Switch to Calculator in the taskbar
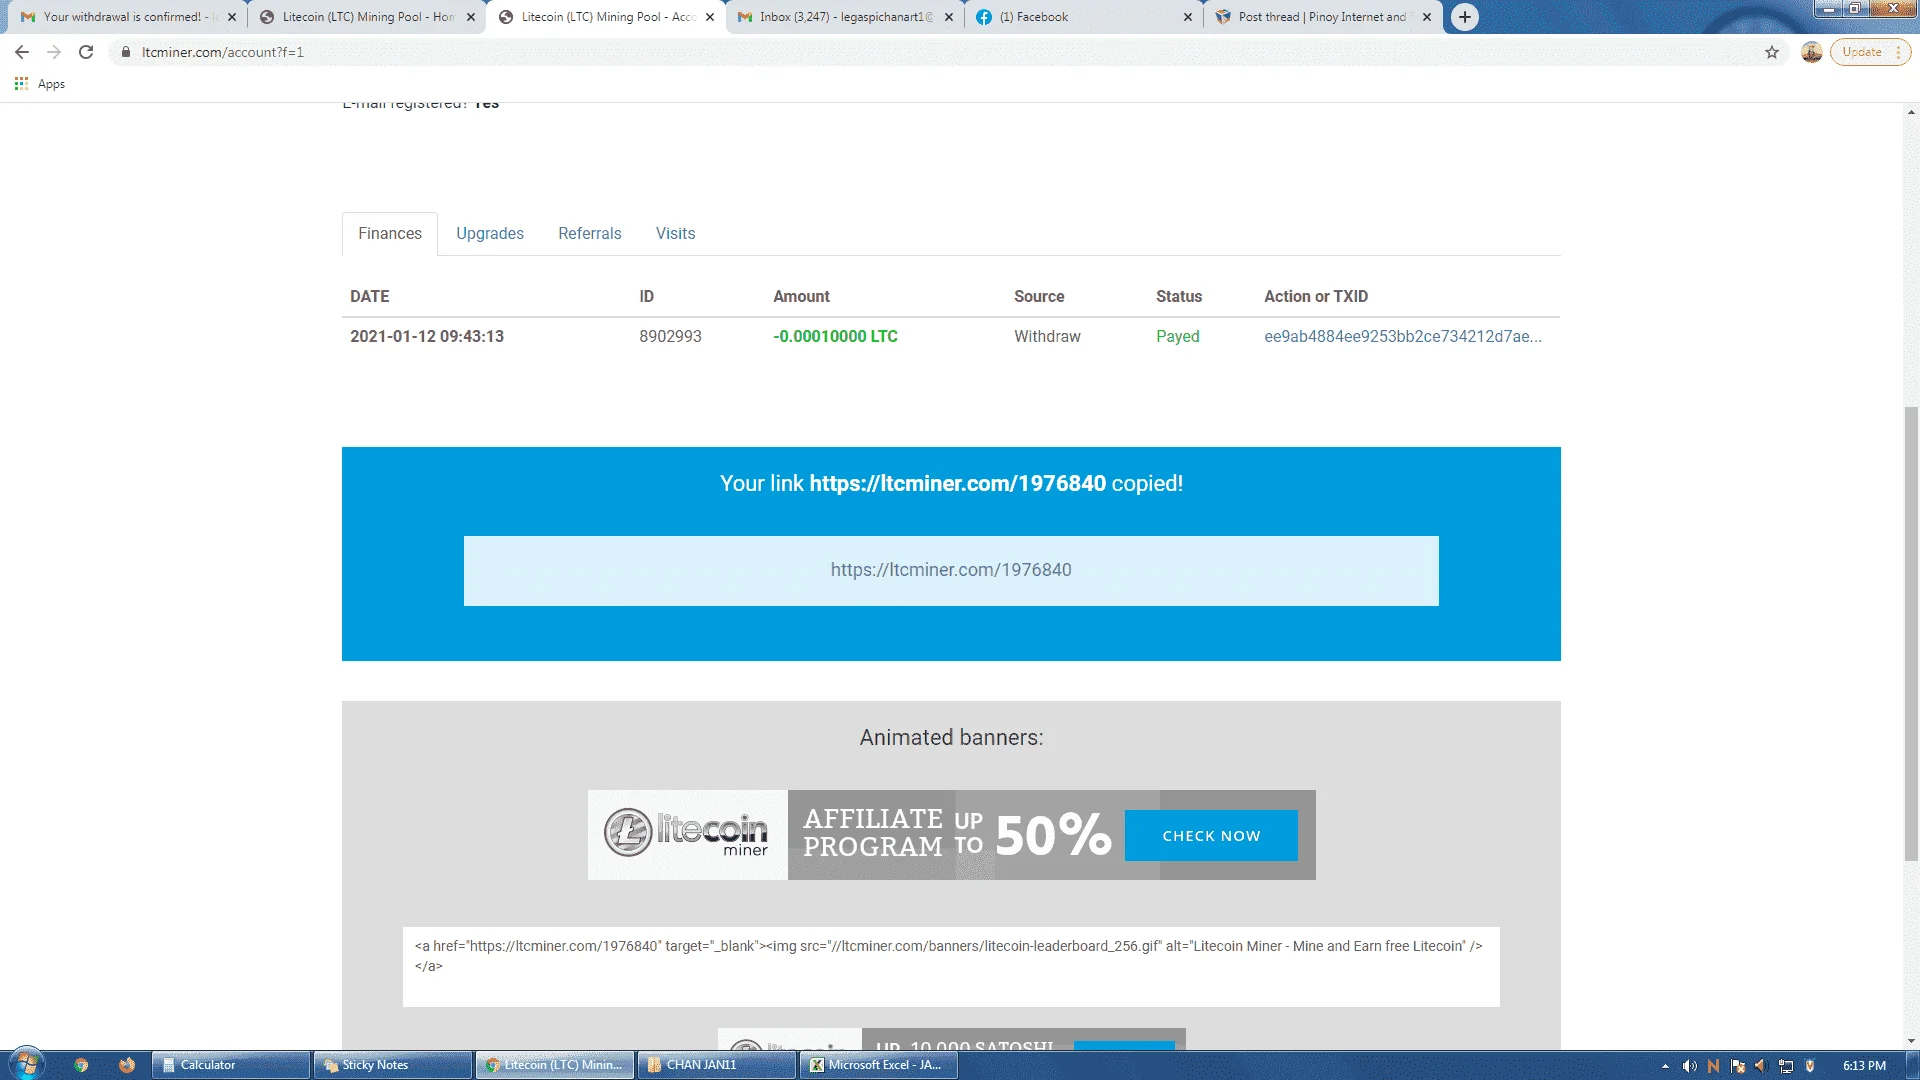 [x=231, y=1065]
